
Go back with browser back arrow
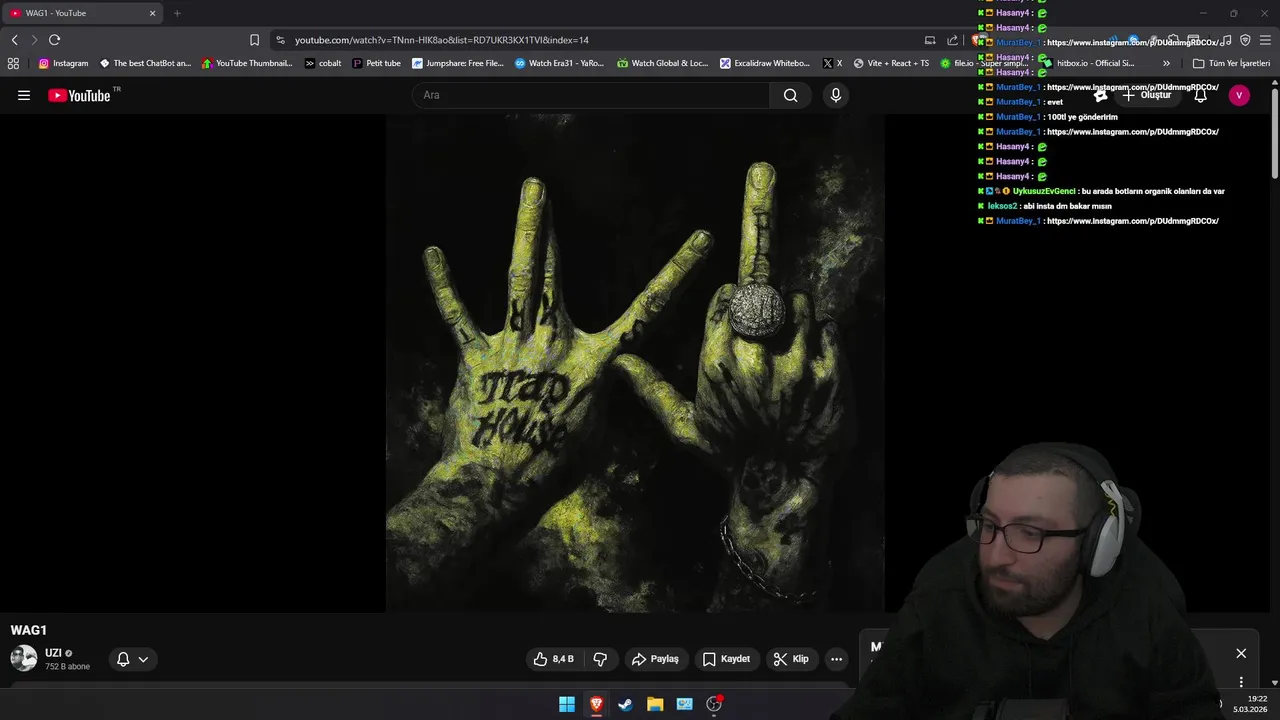(x=14, y=40)
